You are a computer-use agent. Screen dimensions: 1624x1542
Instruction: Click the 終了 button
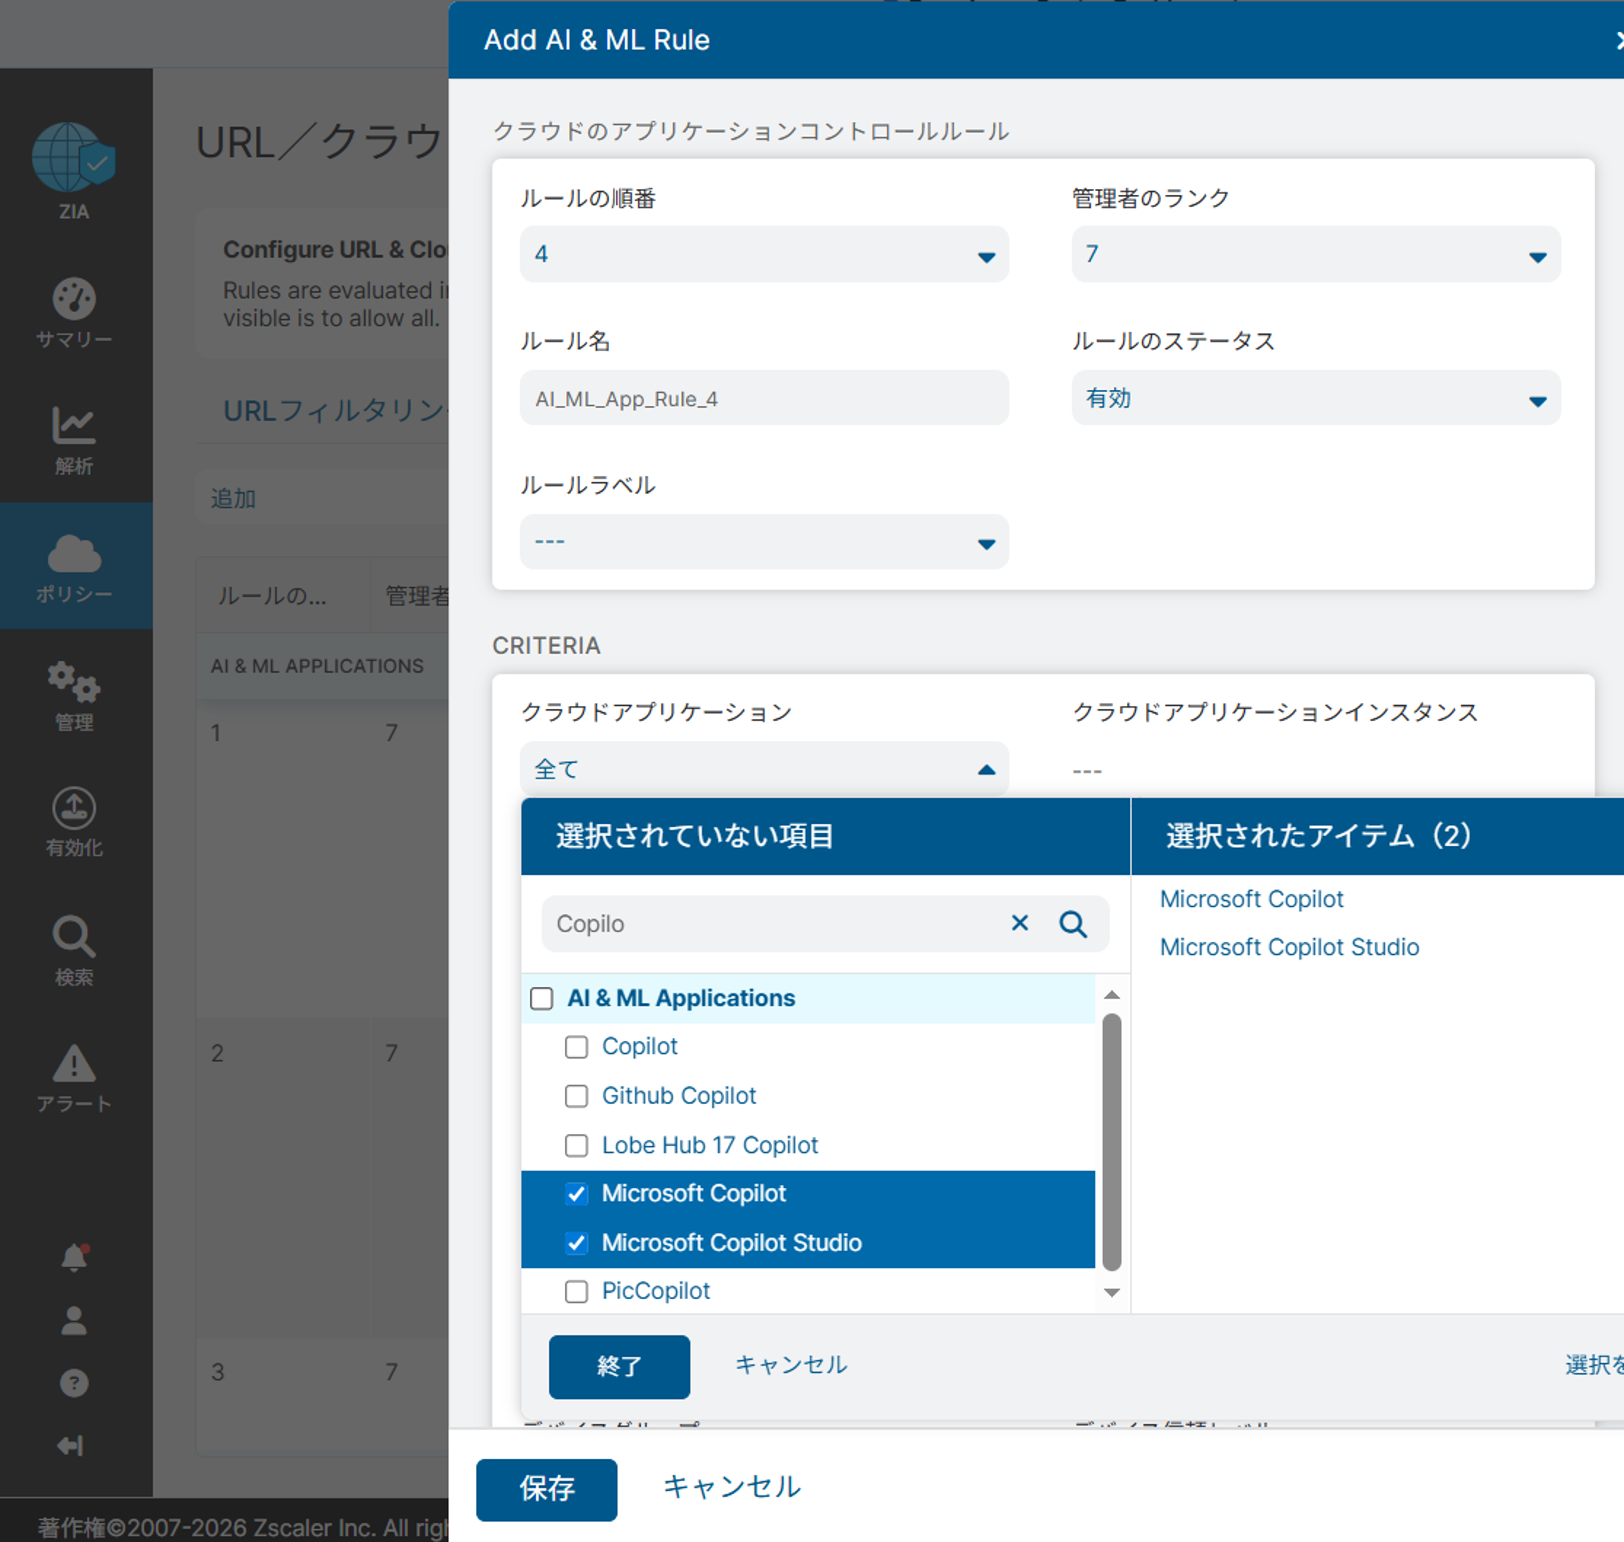619,1366
